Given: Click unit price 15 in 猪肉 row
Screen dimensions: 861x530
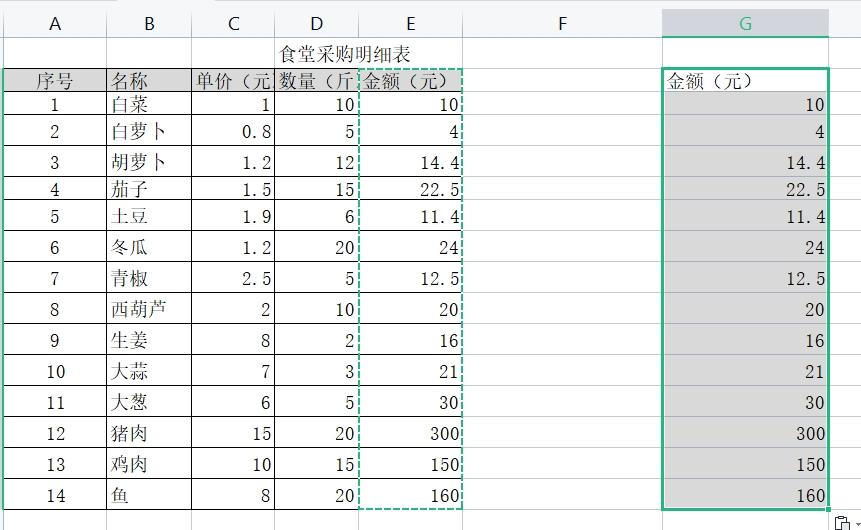Looking at the screenshot, I should pos(233,432).
